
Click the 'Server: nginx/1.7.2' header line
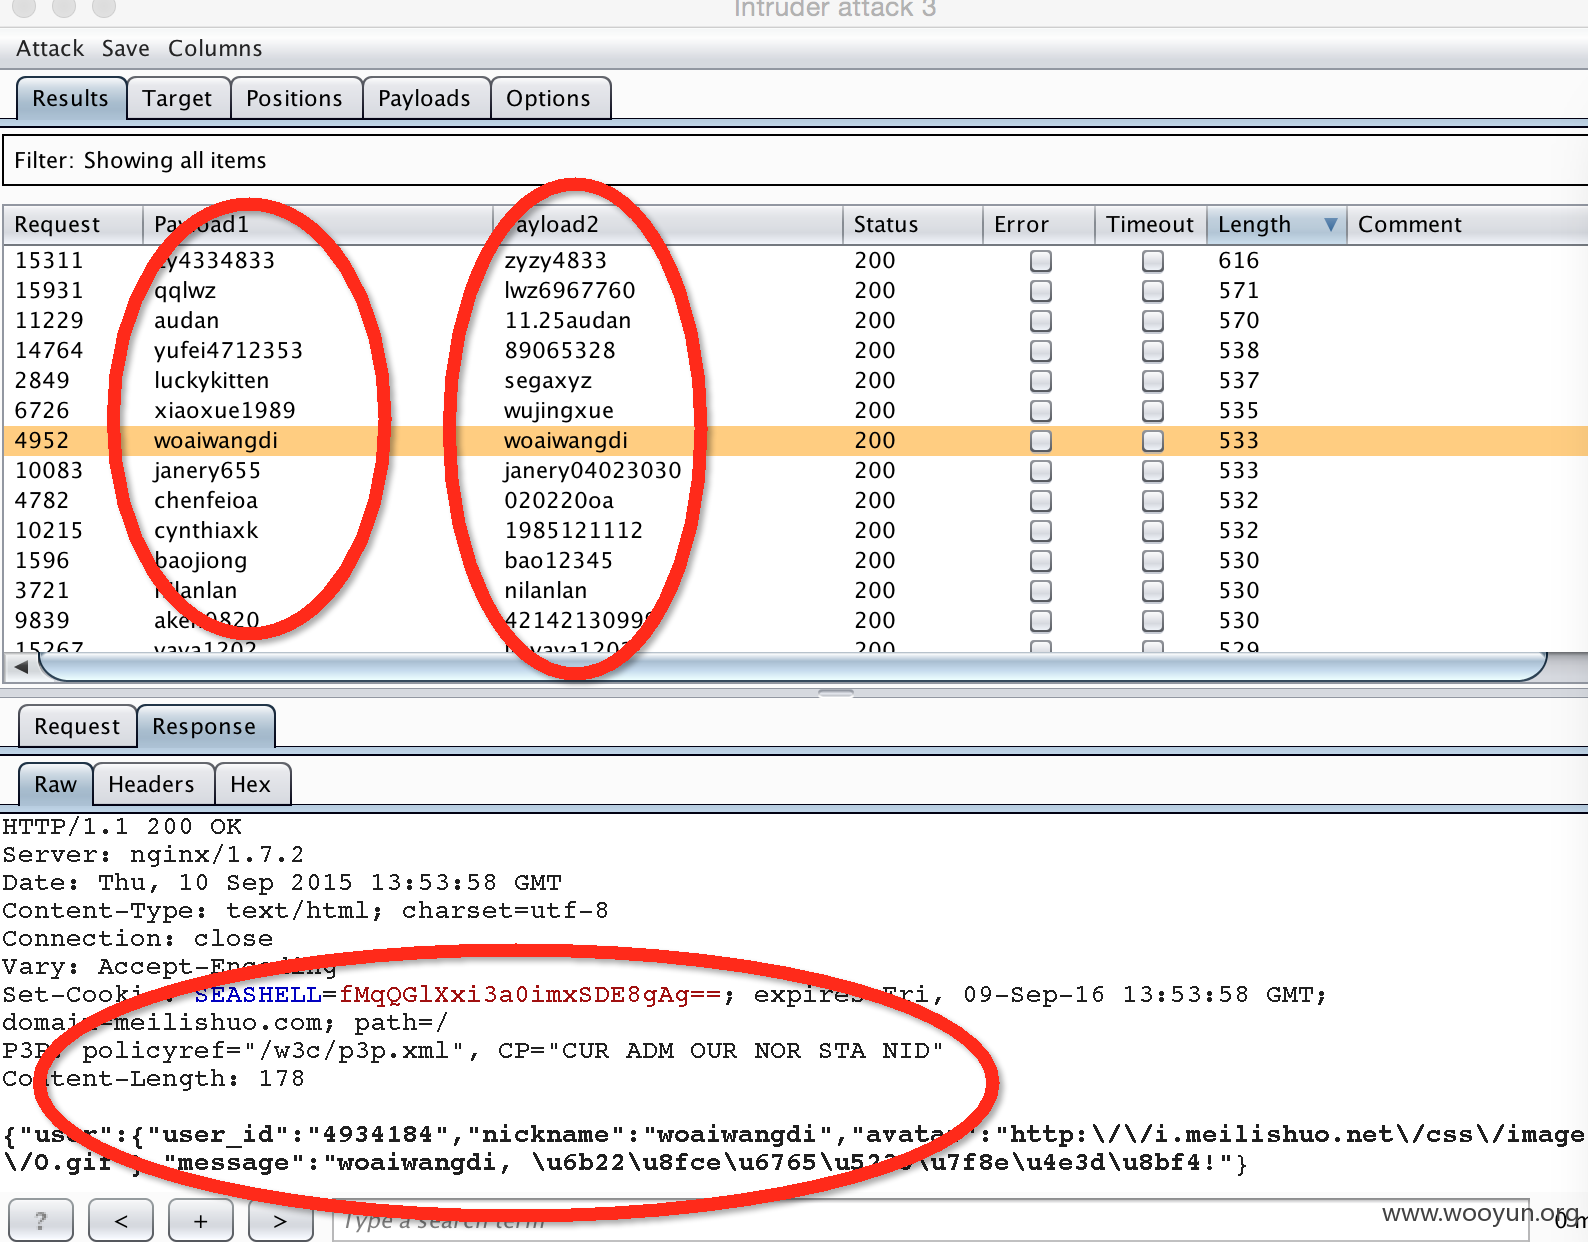coord(153,855)
